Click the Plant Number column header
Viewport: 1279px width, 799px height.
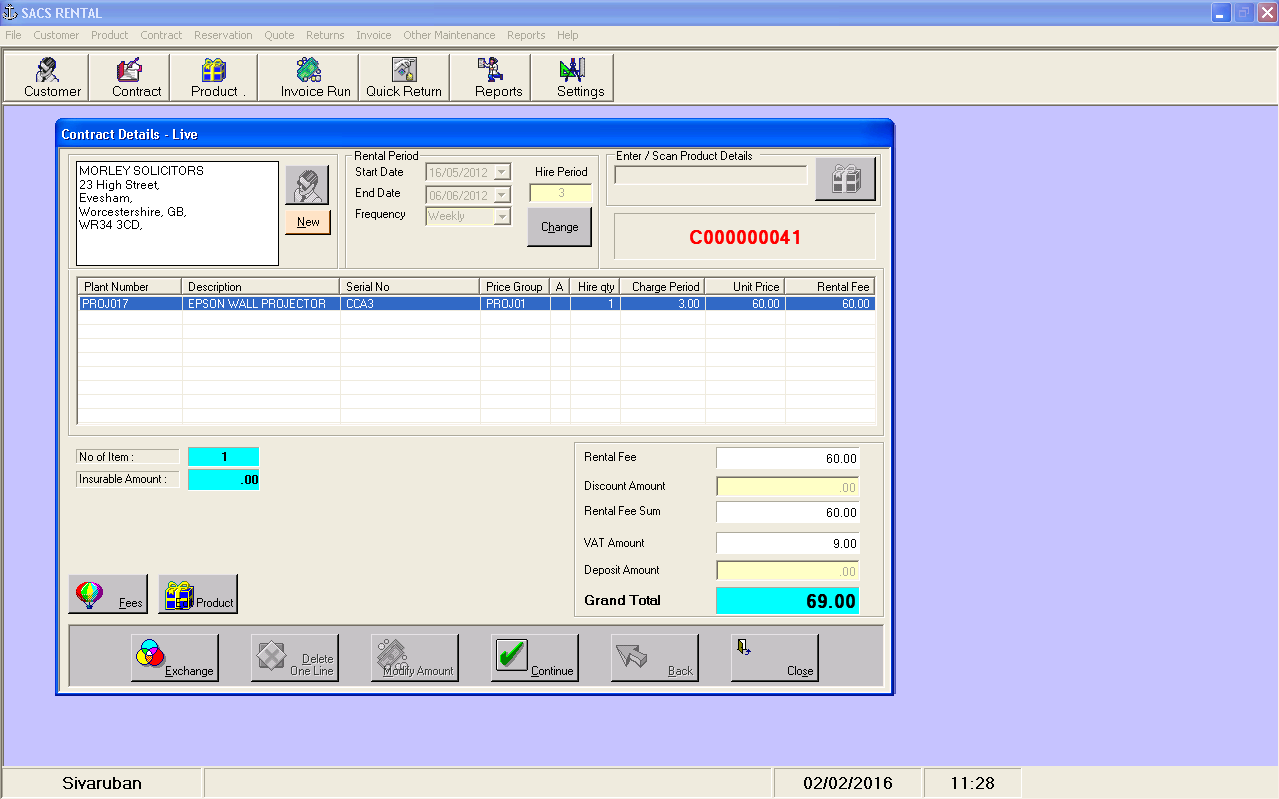pyautogui.click(x=130, y=287)
